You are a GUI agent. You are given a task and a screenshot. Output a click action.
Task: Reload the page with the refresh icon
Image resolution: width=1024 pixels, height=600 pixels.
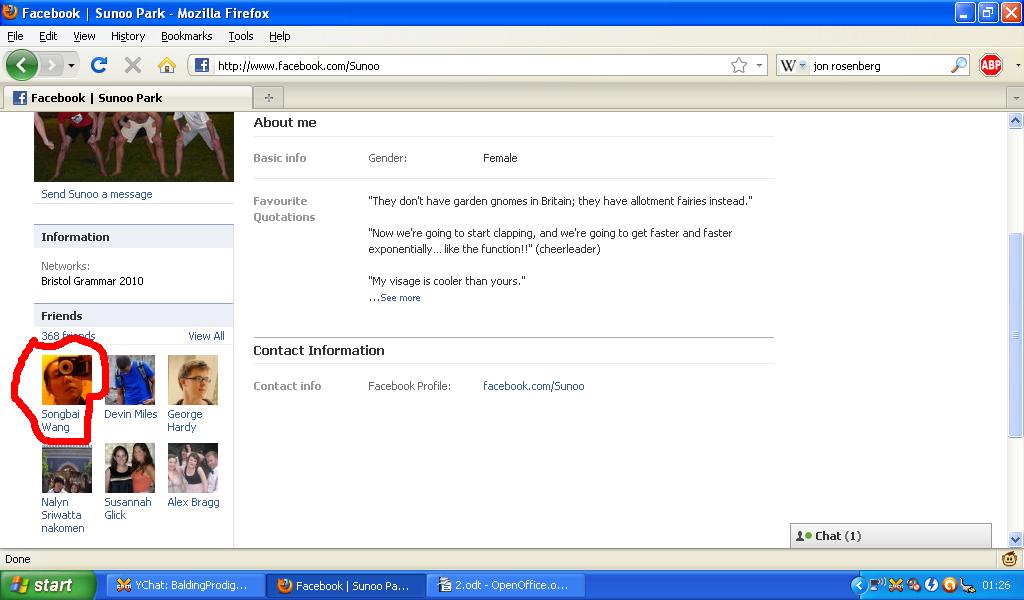coord(98,65)
